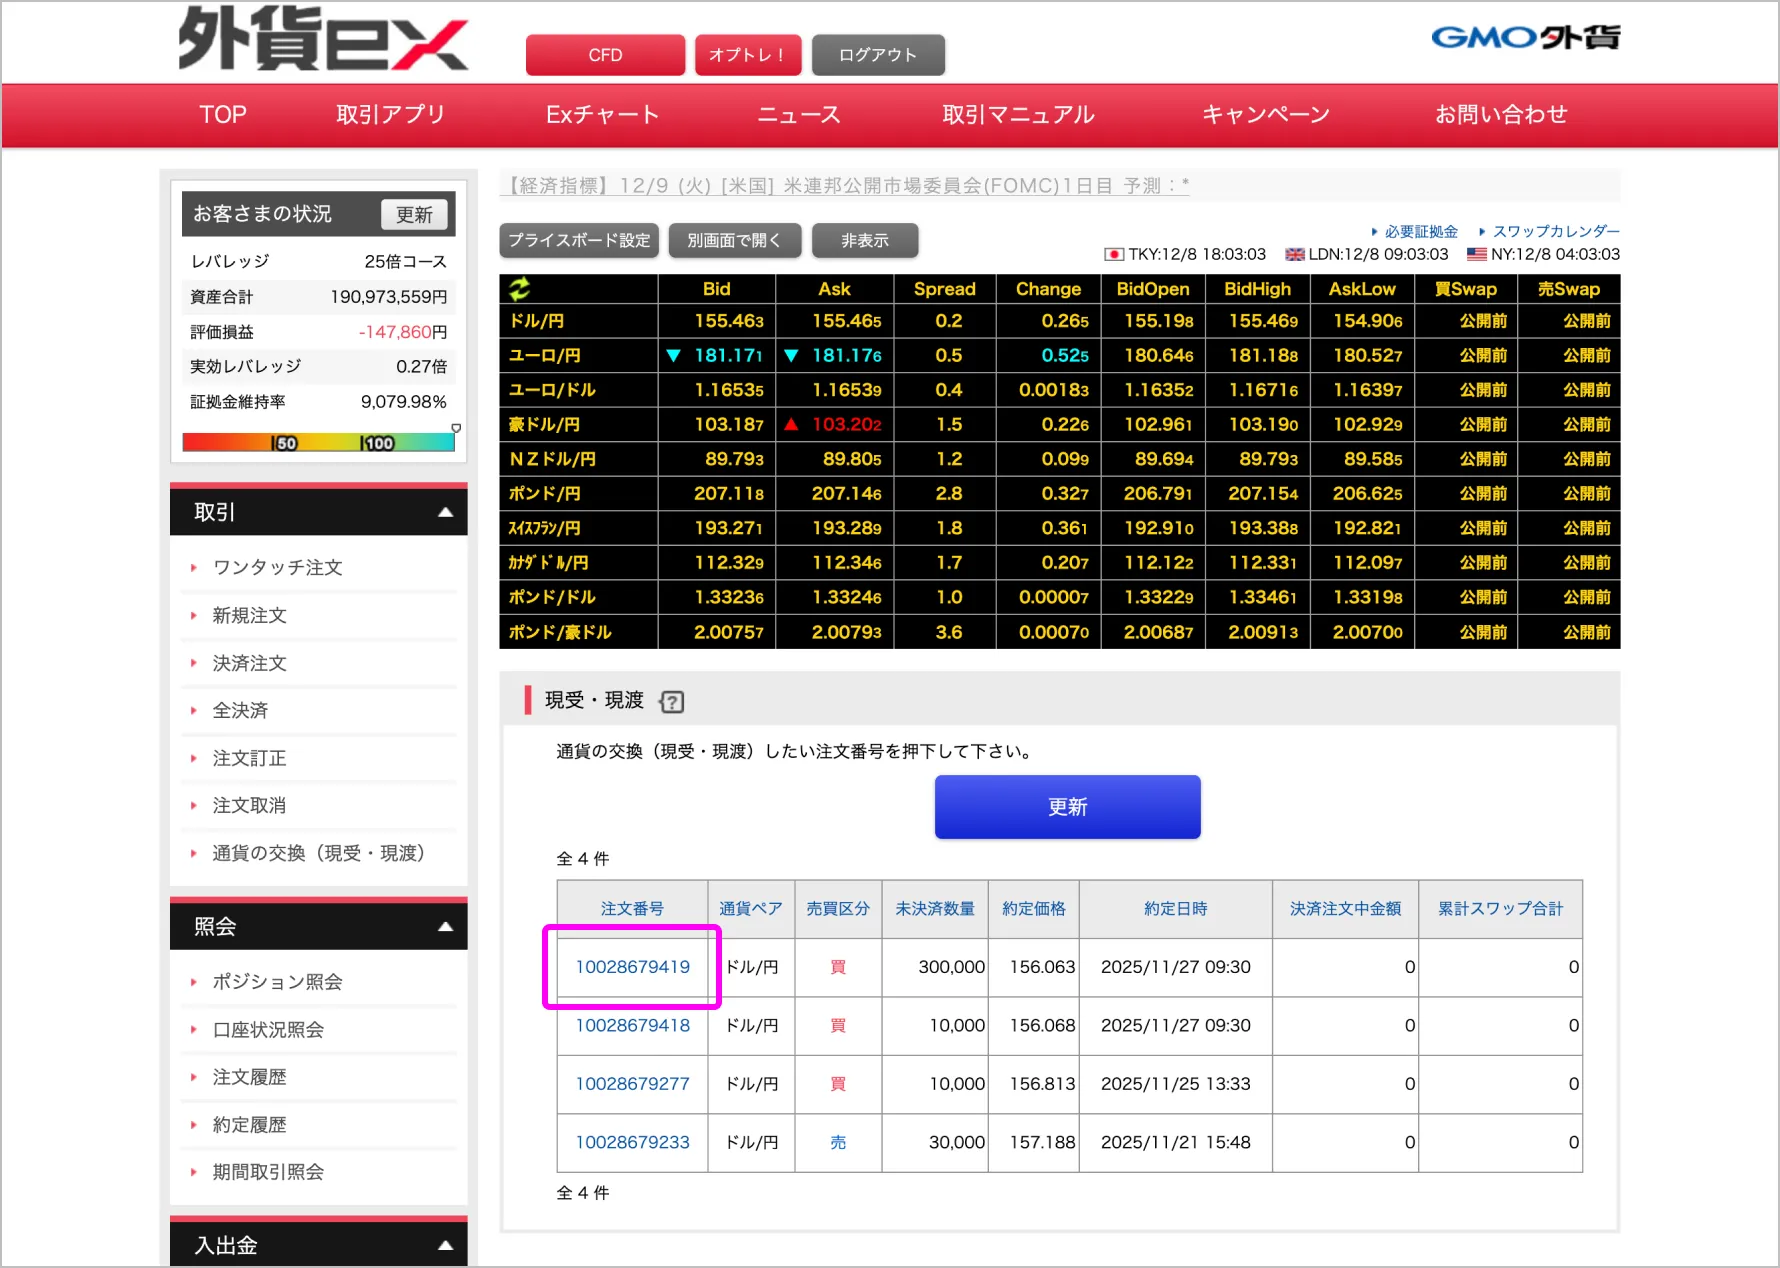Open order number 10028679418

tap(632, 1025)
